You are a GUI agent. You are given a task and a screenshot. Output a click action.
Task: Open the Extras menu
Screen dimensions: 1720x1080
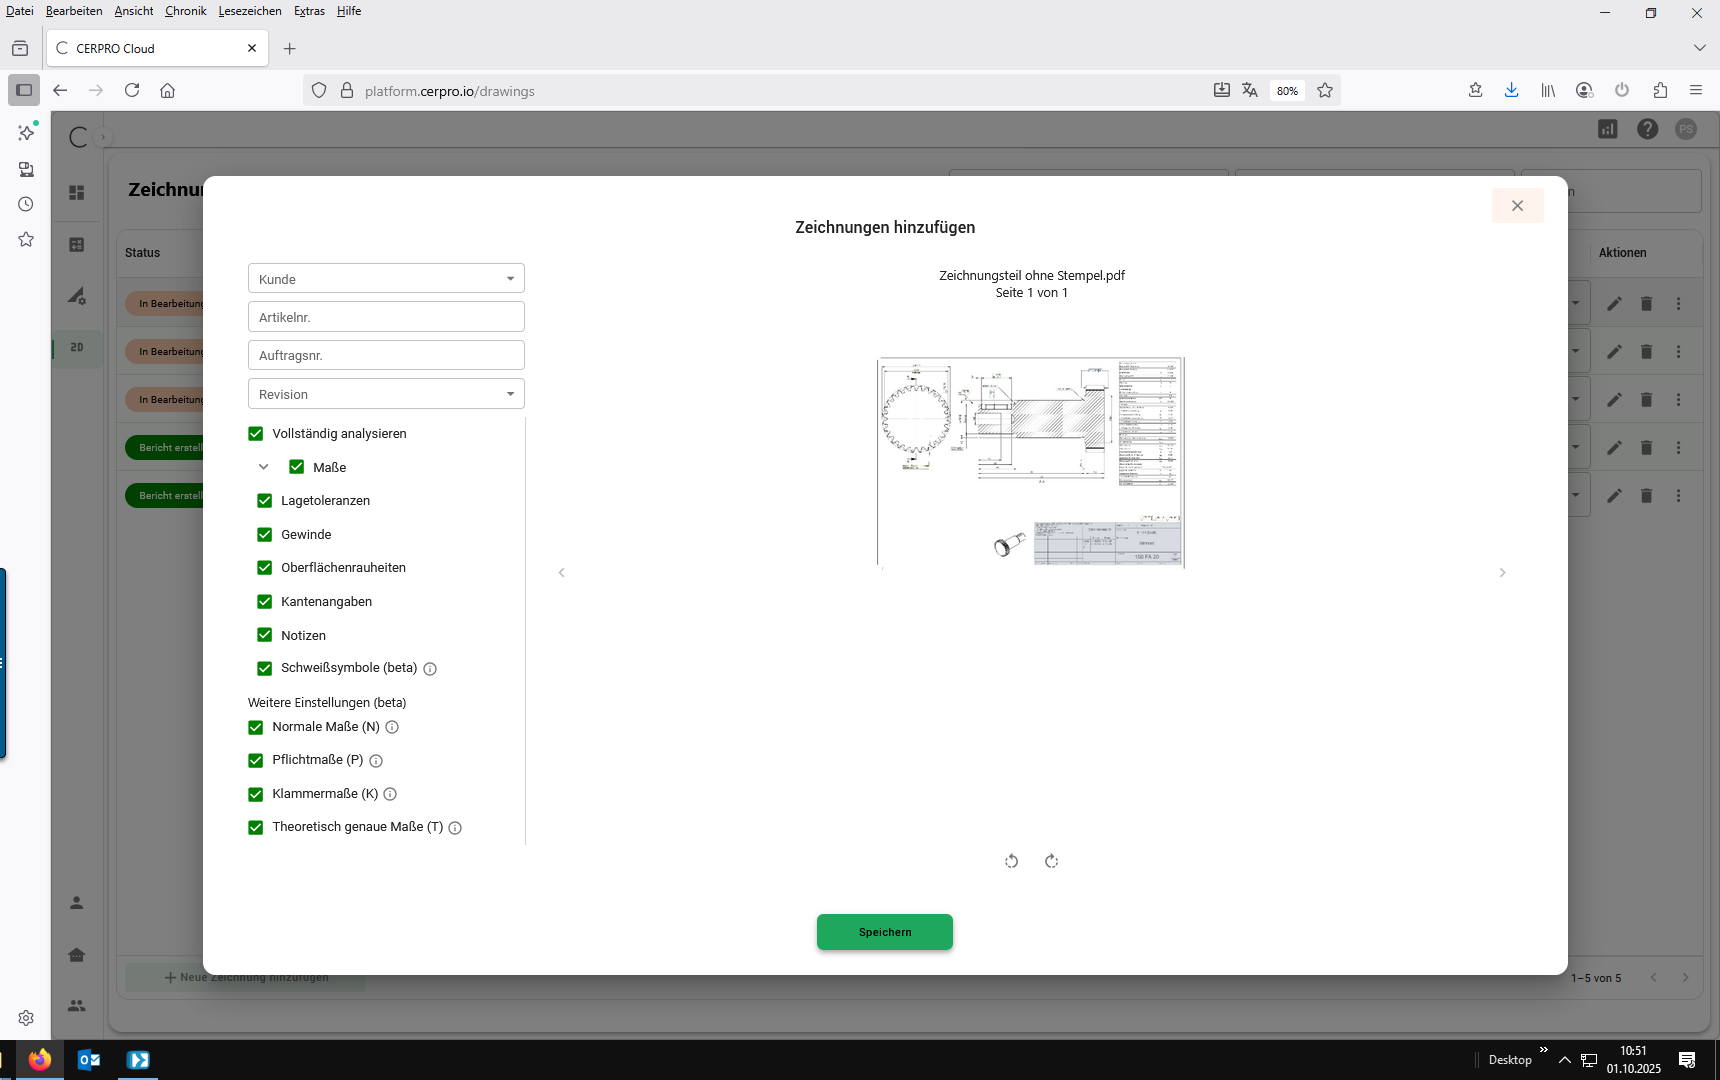[x=309, y=11]
